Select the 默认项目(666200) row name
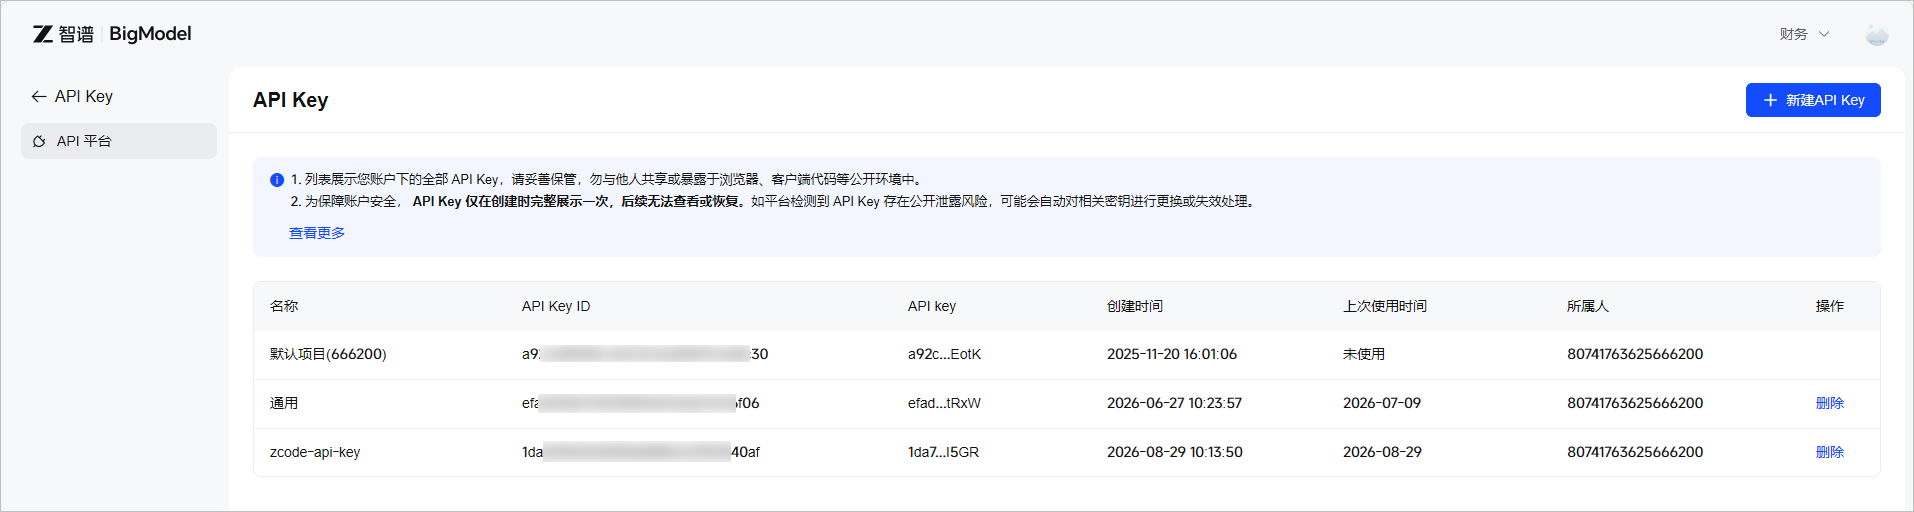The width and height of the screenshot is (1914, 512). point(328,354)
